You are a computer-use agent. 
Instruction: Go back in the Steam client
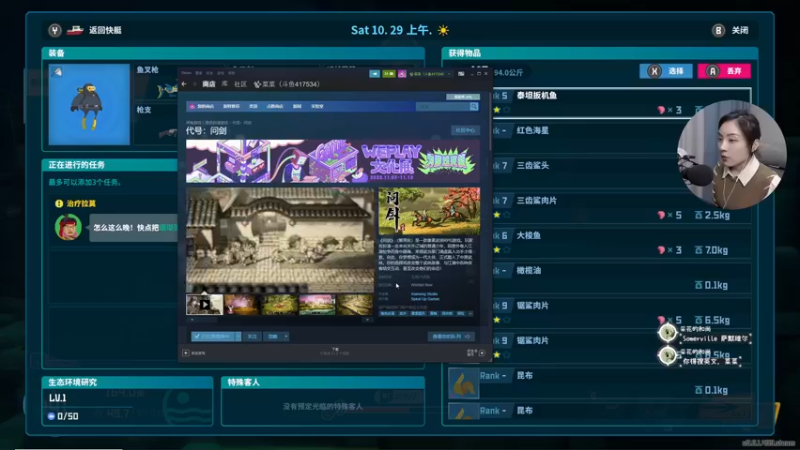pyautogui.click(x=184, y=84)
